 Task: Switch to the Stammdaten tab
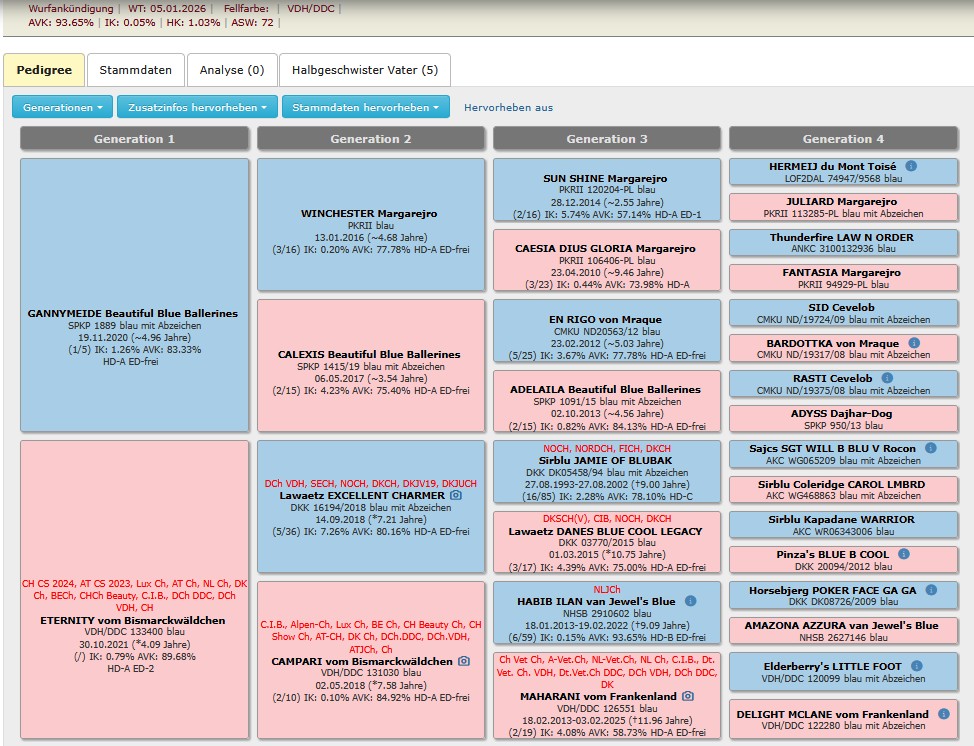click(135, 70)
